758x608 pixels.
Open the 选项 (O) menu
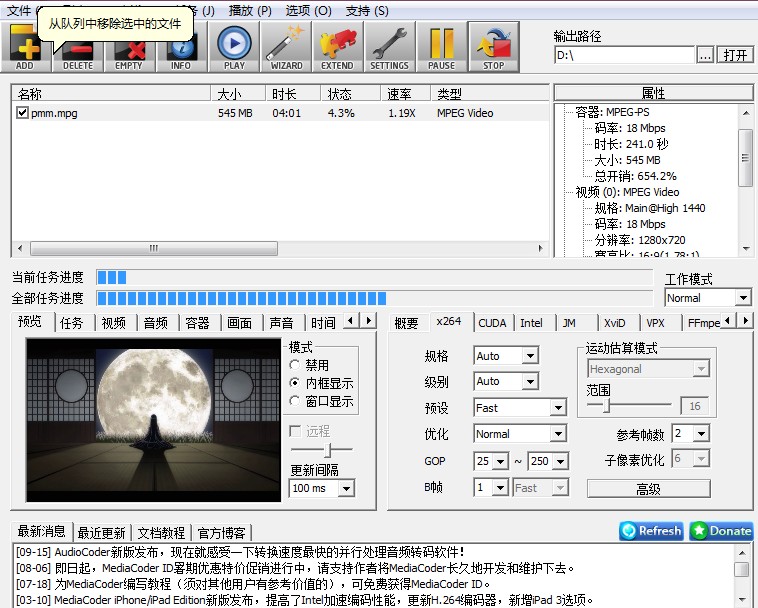[308, 11]
